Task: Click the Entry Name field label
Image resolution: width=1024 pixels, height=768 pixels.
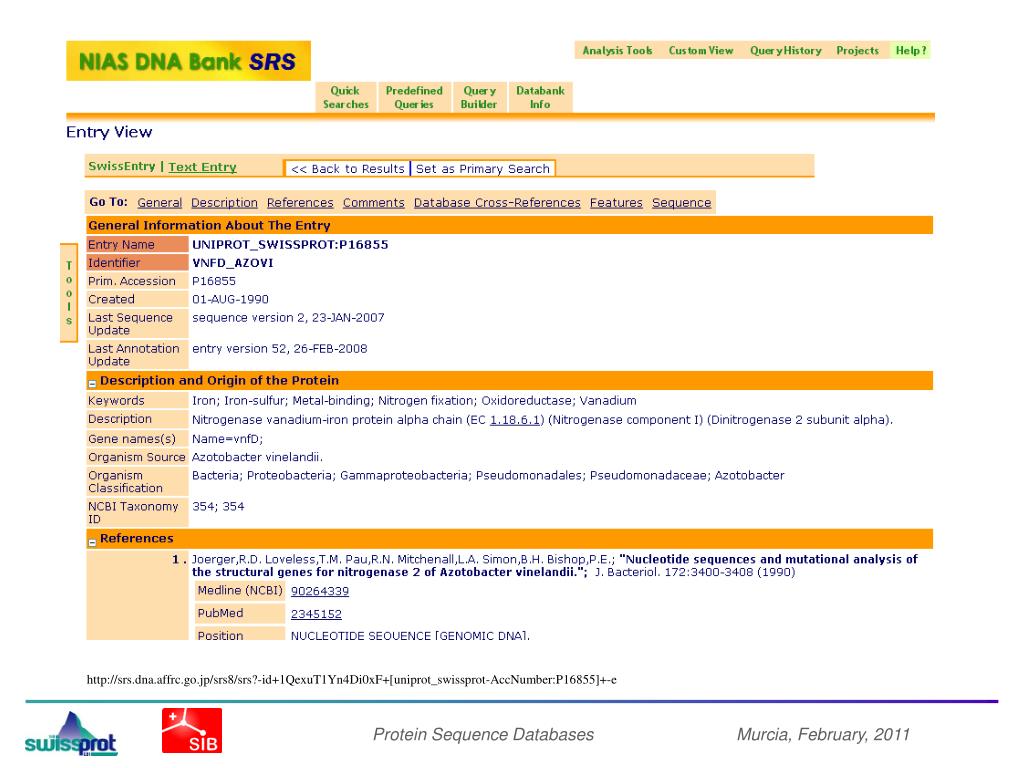Action: 137,244
